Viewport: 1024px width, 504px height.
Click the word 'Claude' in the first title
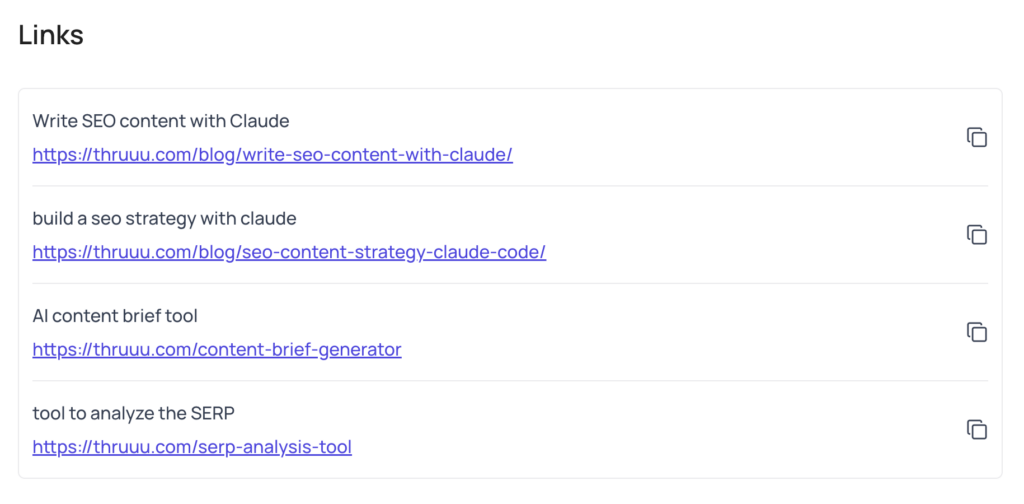click(x=259, y=121)
